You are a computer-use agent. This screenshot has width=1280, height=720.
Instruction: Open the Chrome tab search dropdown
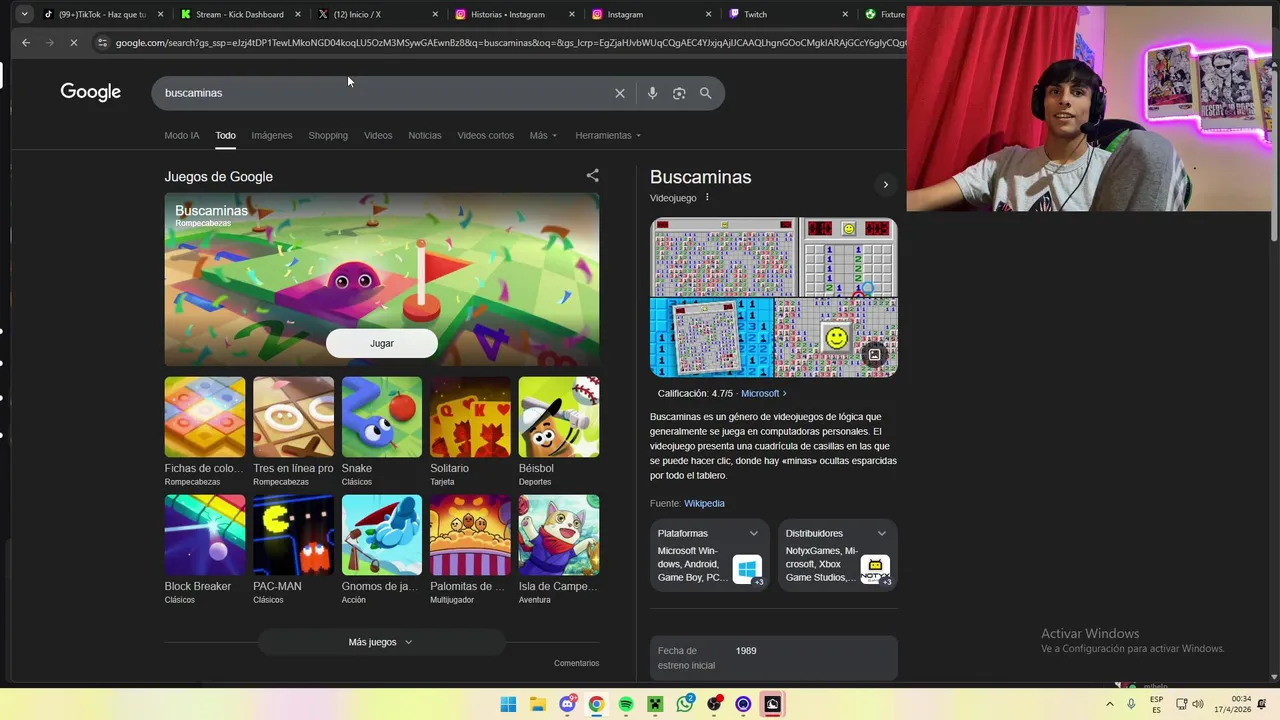click(24, 14)
